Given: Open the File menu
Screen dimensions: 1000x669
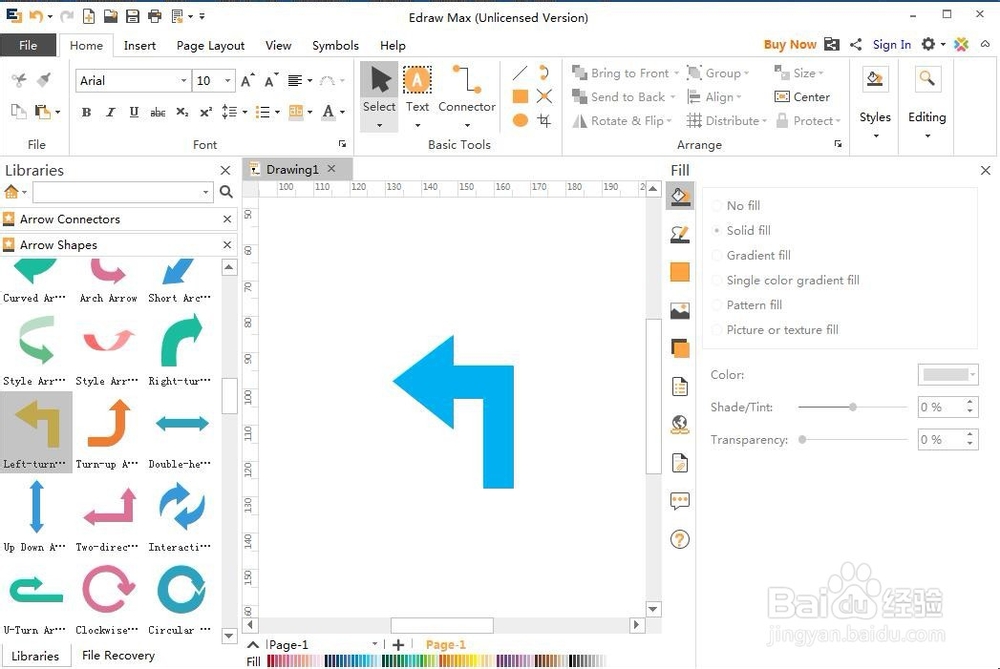Looking at the screenshot, I should (28, 45).
